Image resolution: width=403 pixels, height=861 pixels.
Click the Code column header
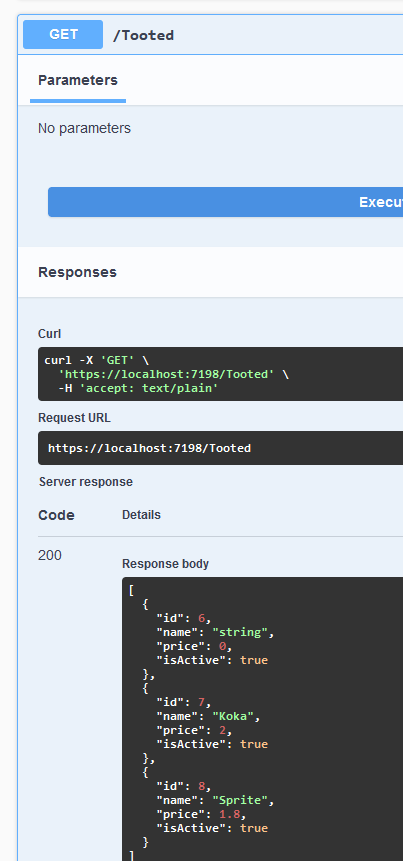pyautogui.click(x=56, y=516)
